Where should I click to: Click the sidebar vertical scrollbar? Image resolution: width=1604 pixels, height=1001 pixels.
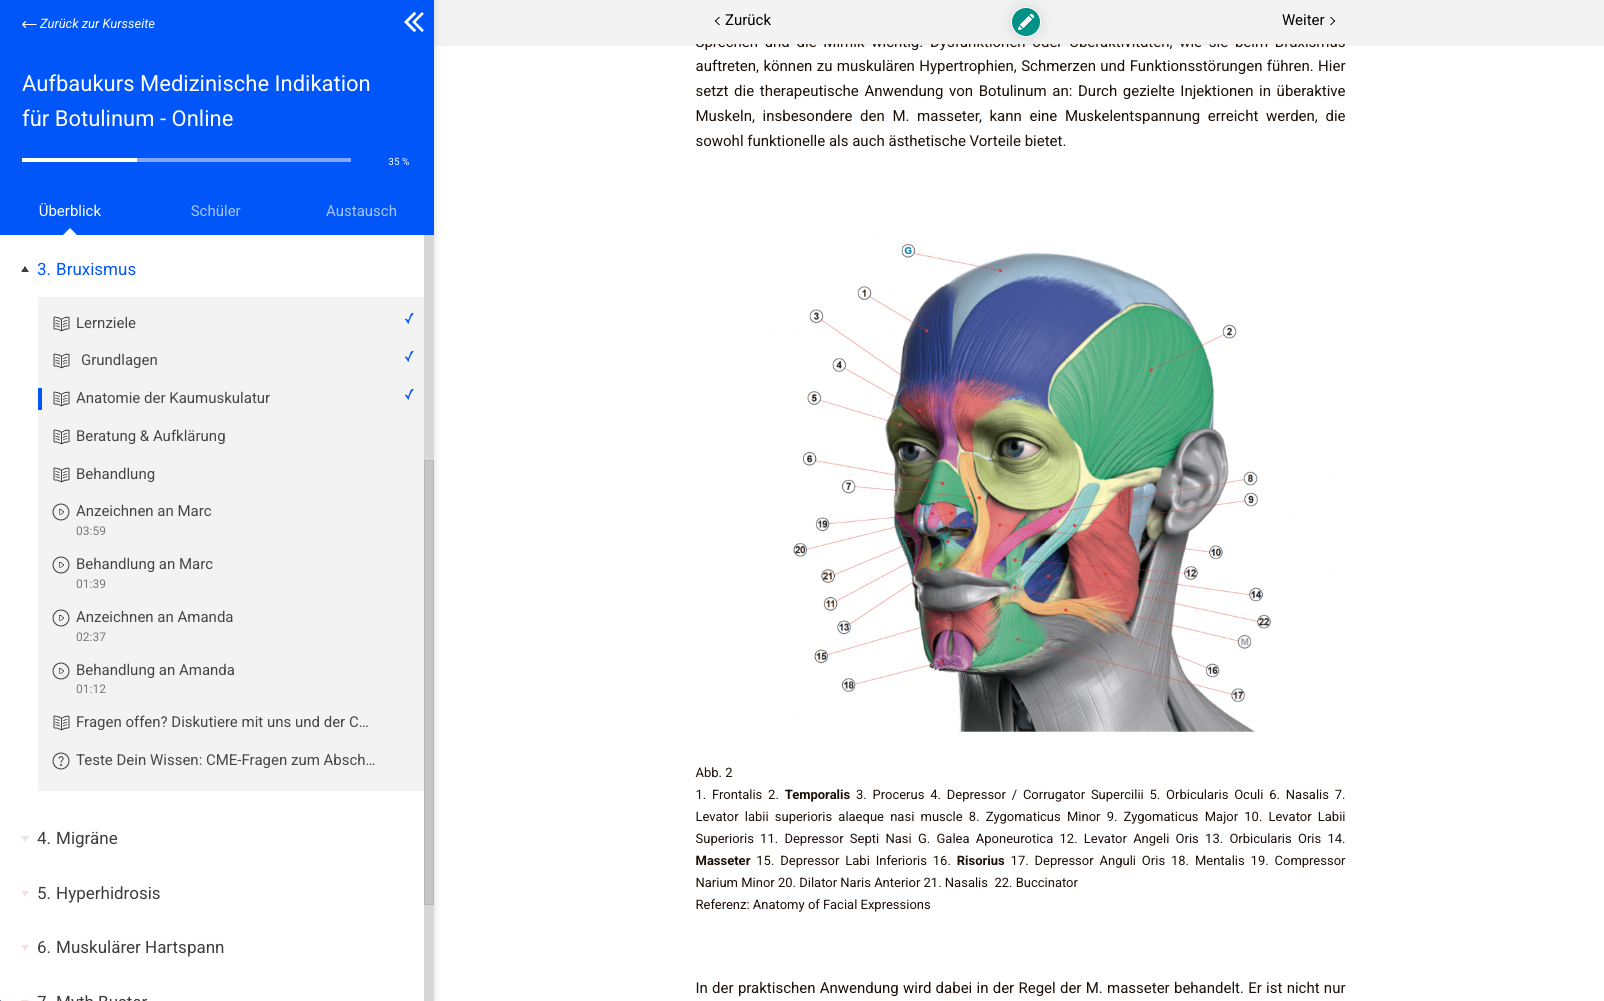(429, 682)
